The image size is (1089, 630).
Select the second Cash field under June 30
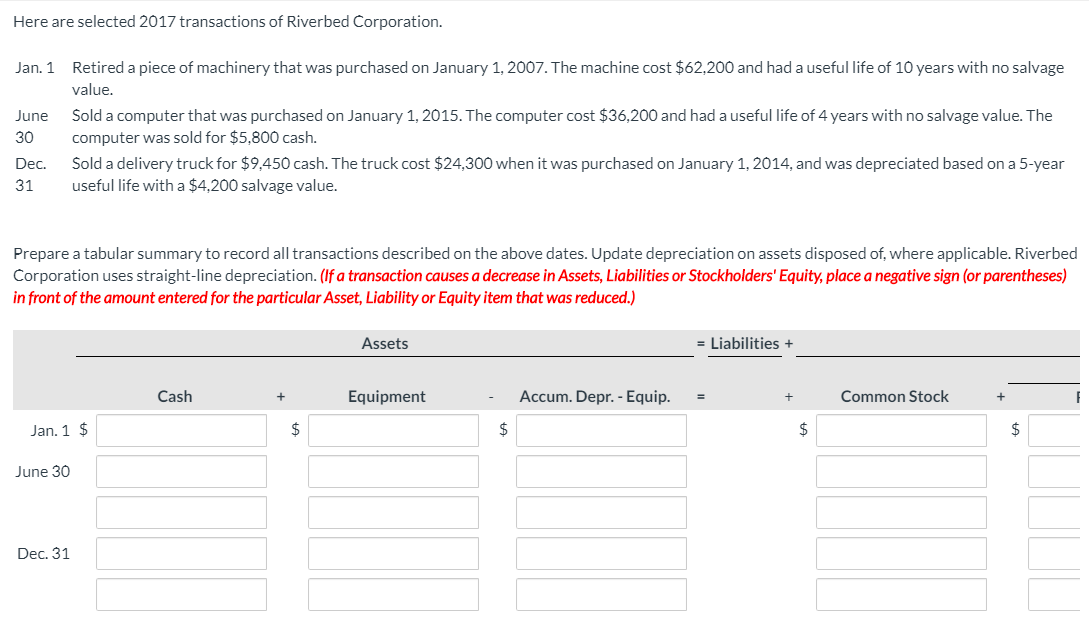[x=180, y=512]
